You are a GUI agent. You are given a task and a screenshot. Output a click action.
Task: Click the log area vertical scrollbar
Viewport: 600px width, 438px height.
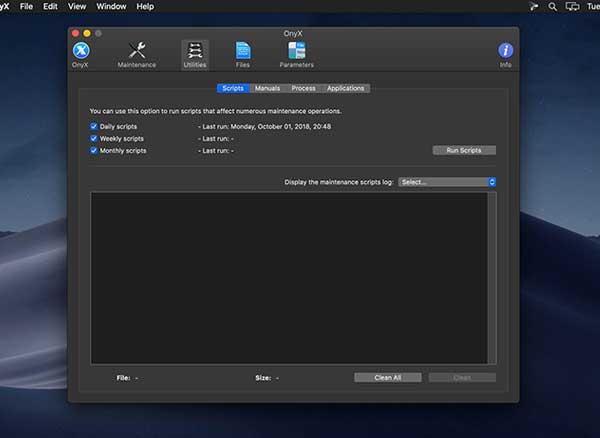pos(492,278)
